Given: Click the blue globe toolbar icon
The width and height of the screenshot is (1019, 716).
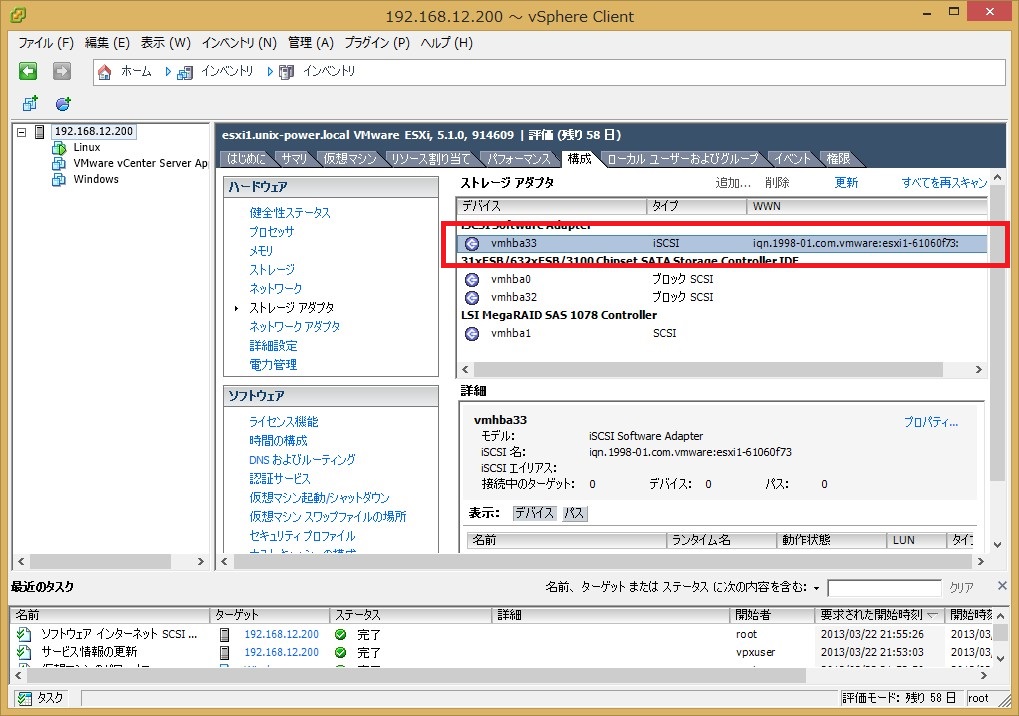Looking at the screenshot, I should [63, 103].
